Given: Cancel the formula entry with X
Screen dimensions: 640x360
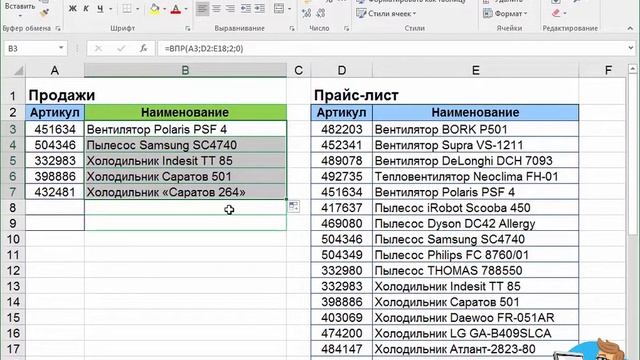Looking at the screenshot, I should click(x=98, y=48).
